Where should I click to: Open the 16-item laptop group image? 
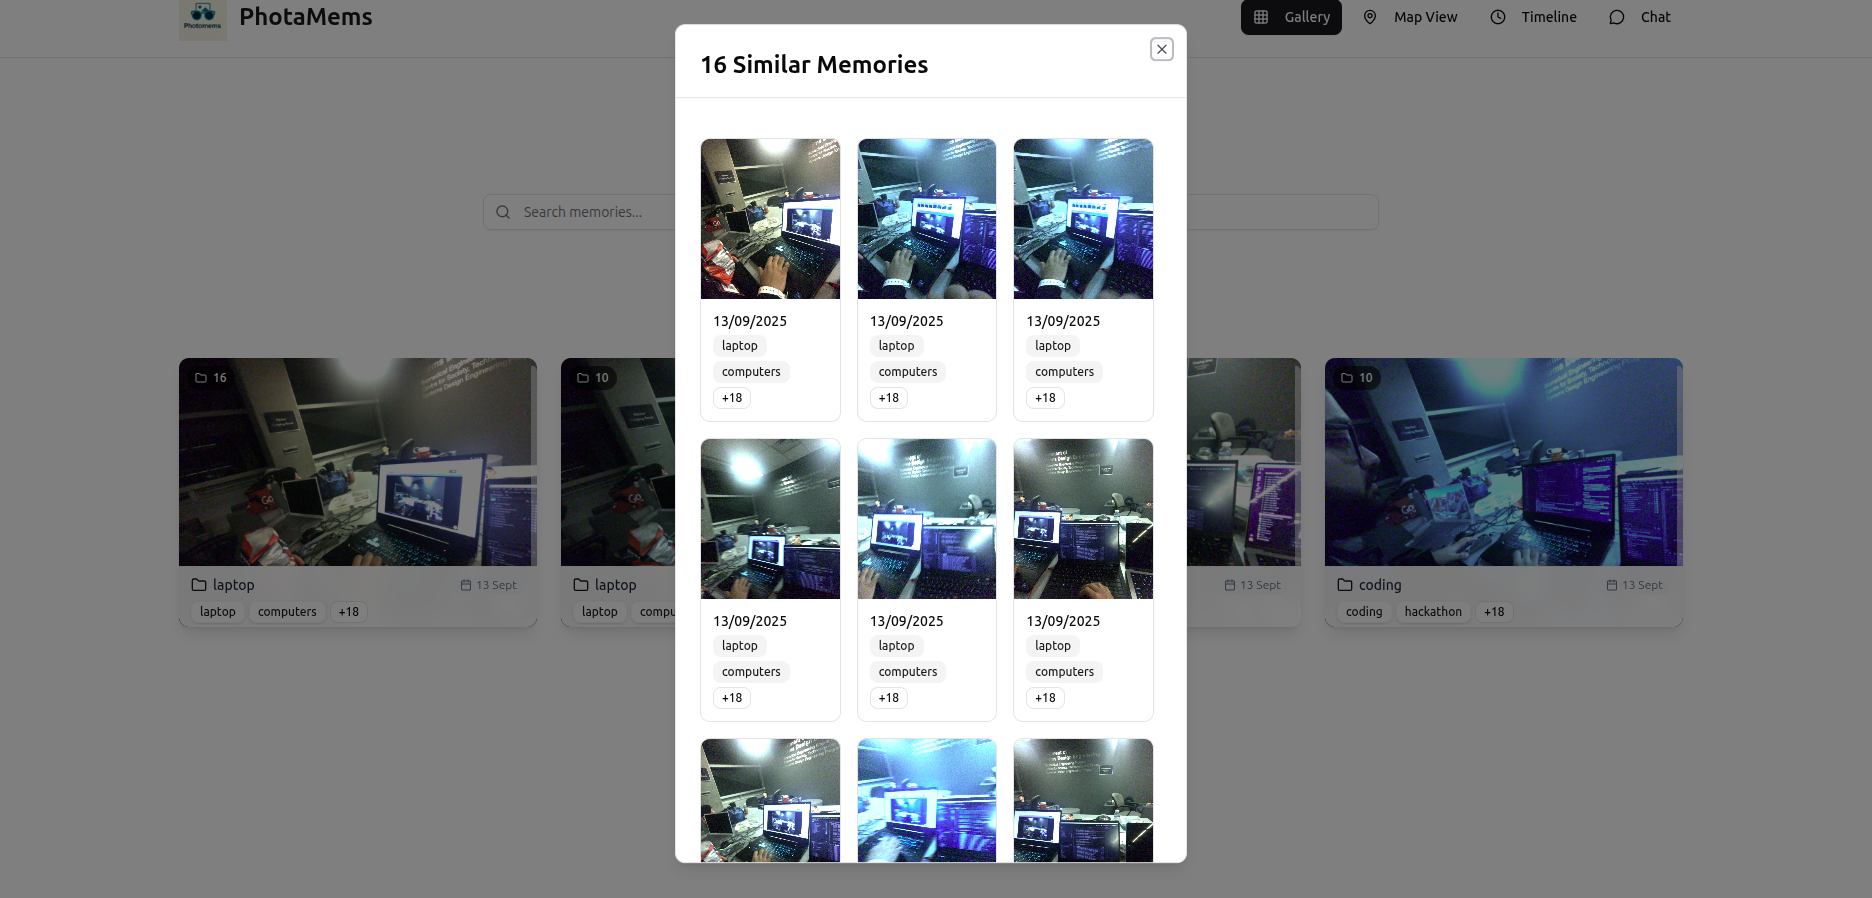[358, 462]
